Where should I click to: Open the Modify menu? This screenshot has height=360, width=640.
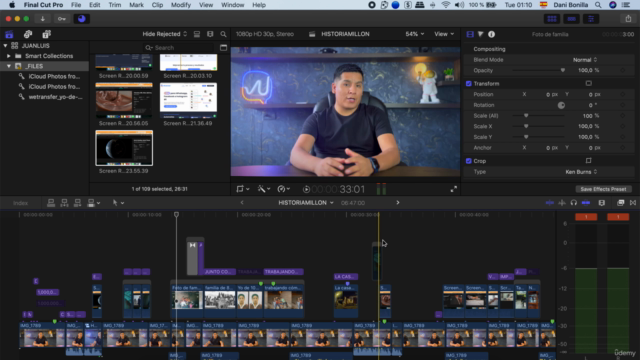click(x=181, y=5)
